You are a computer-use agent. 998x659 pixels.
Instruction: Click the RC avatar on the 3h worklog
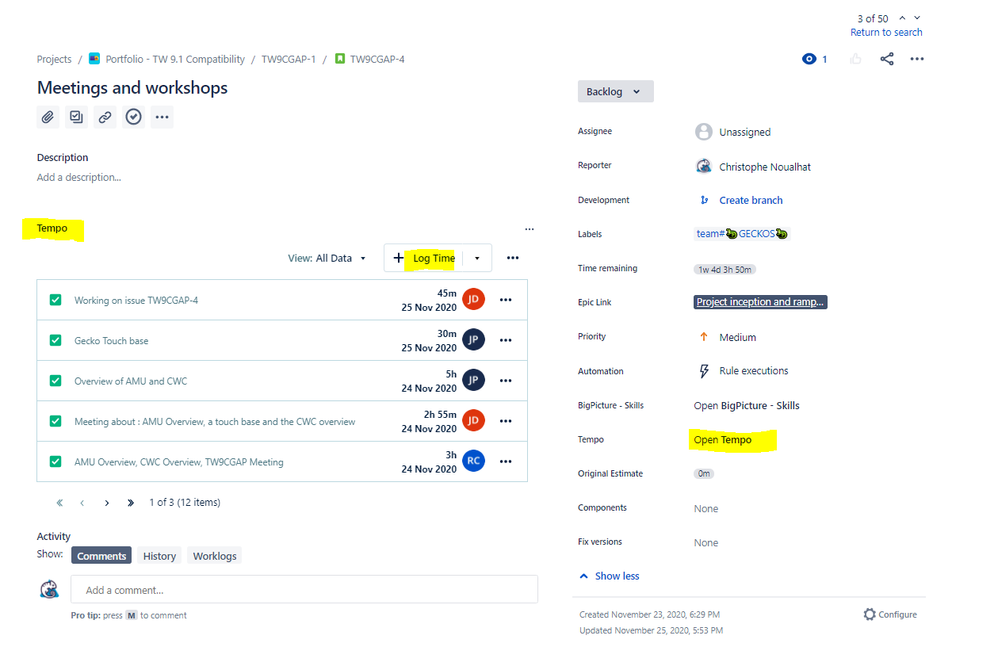474,460
